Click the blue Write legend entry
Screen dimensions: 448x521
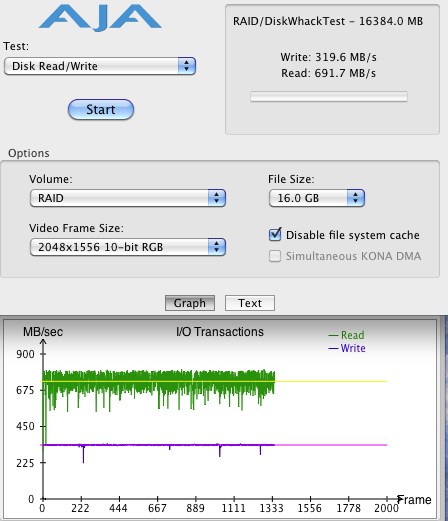pyautogui.click(x=347, y=348)
